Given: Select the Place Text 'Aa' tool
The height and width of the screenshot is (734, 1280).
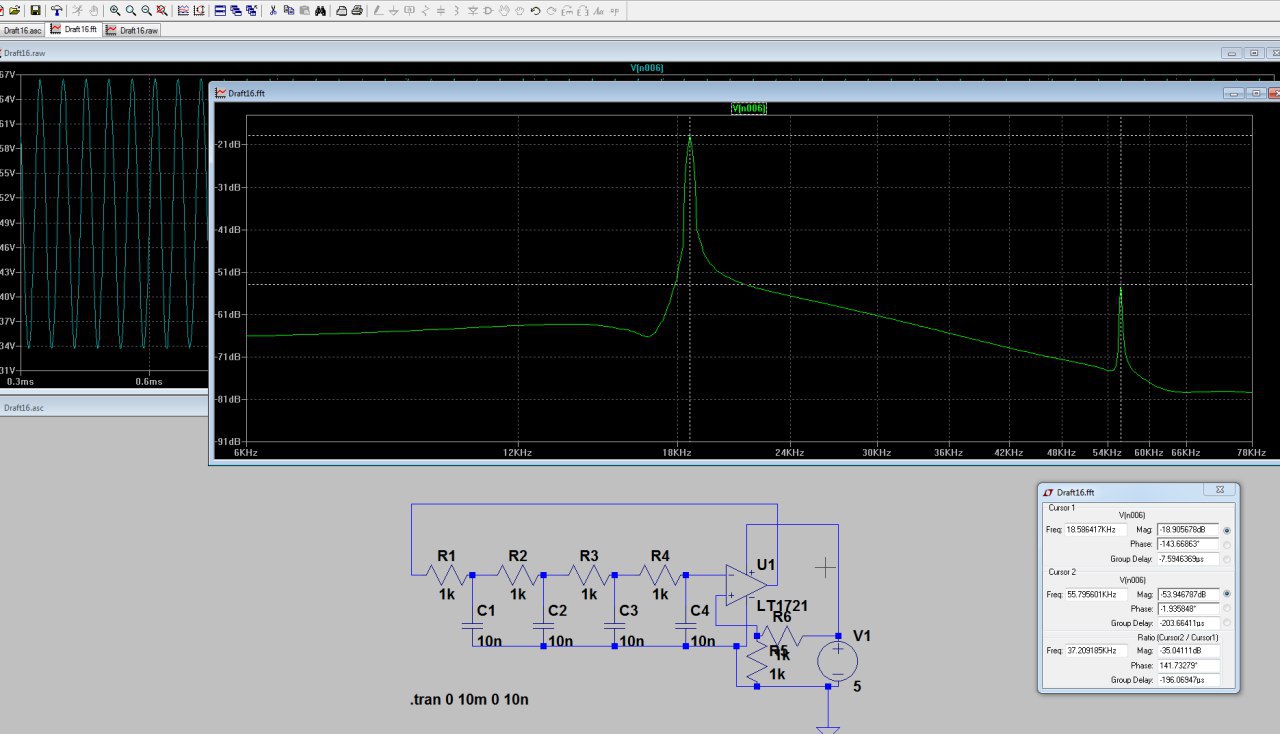Looking at the screenshot, I should (x=598, y=10).
